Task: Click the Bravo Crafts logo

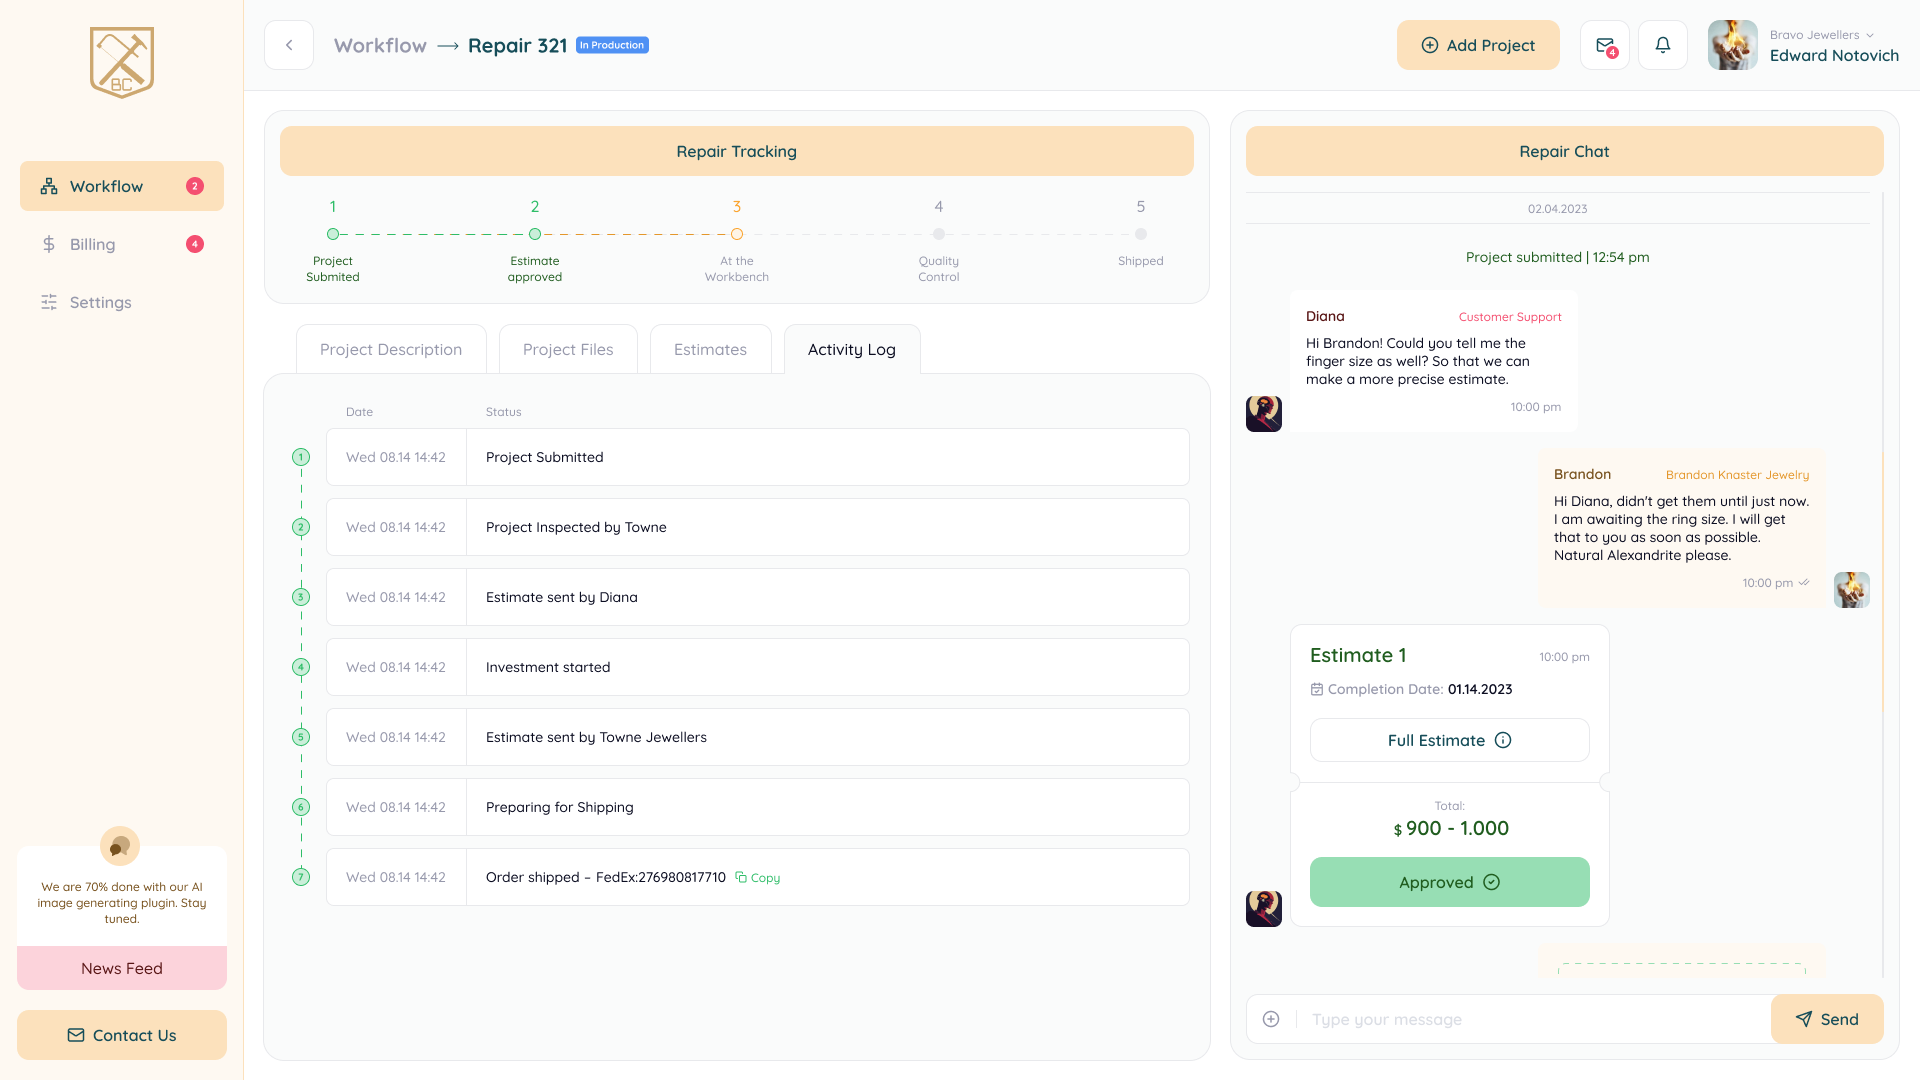Action: (x=122, y=62)
